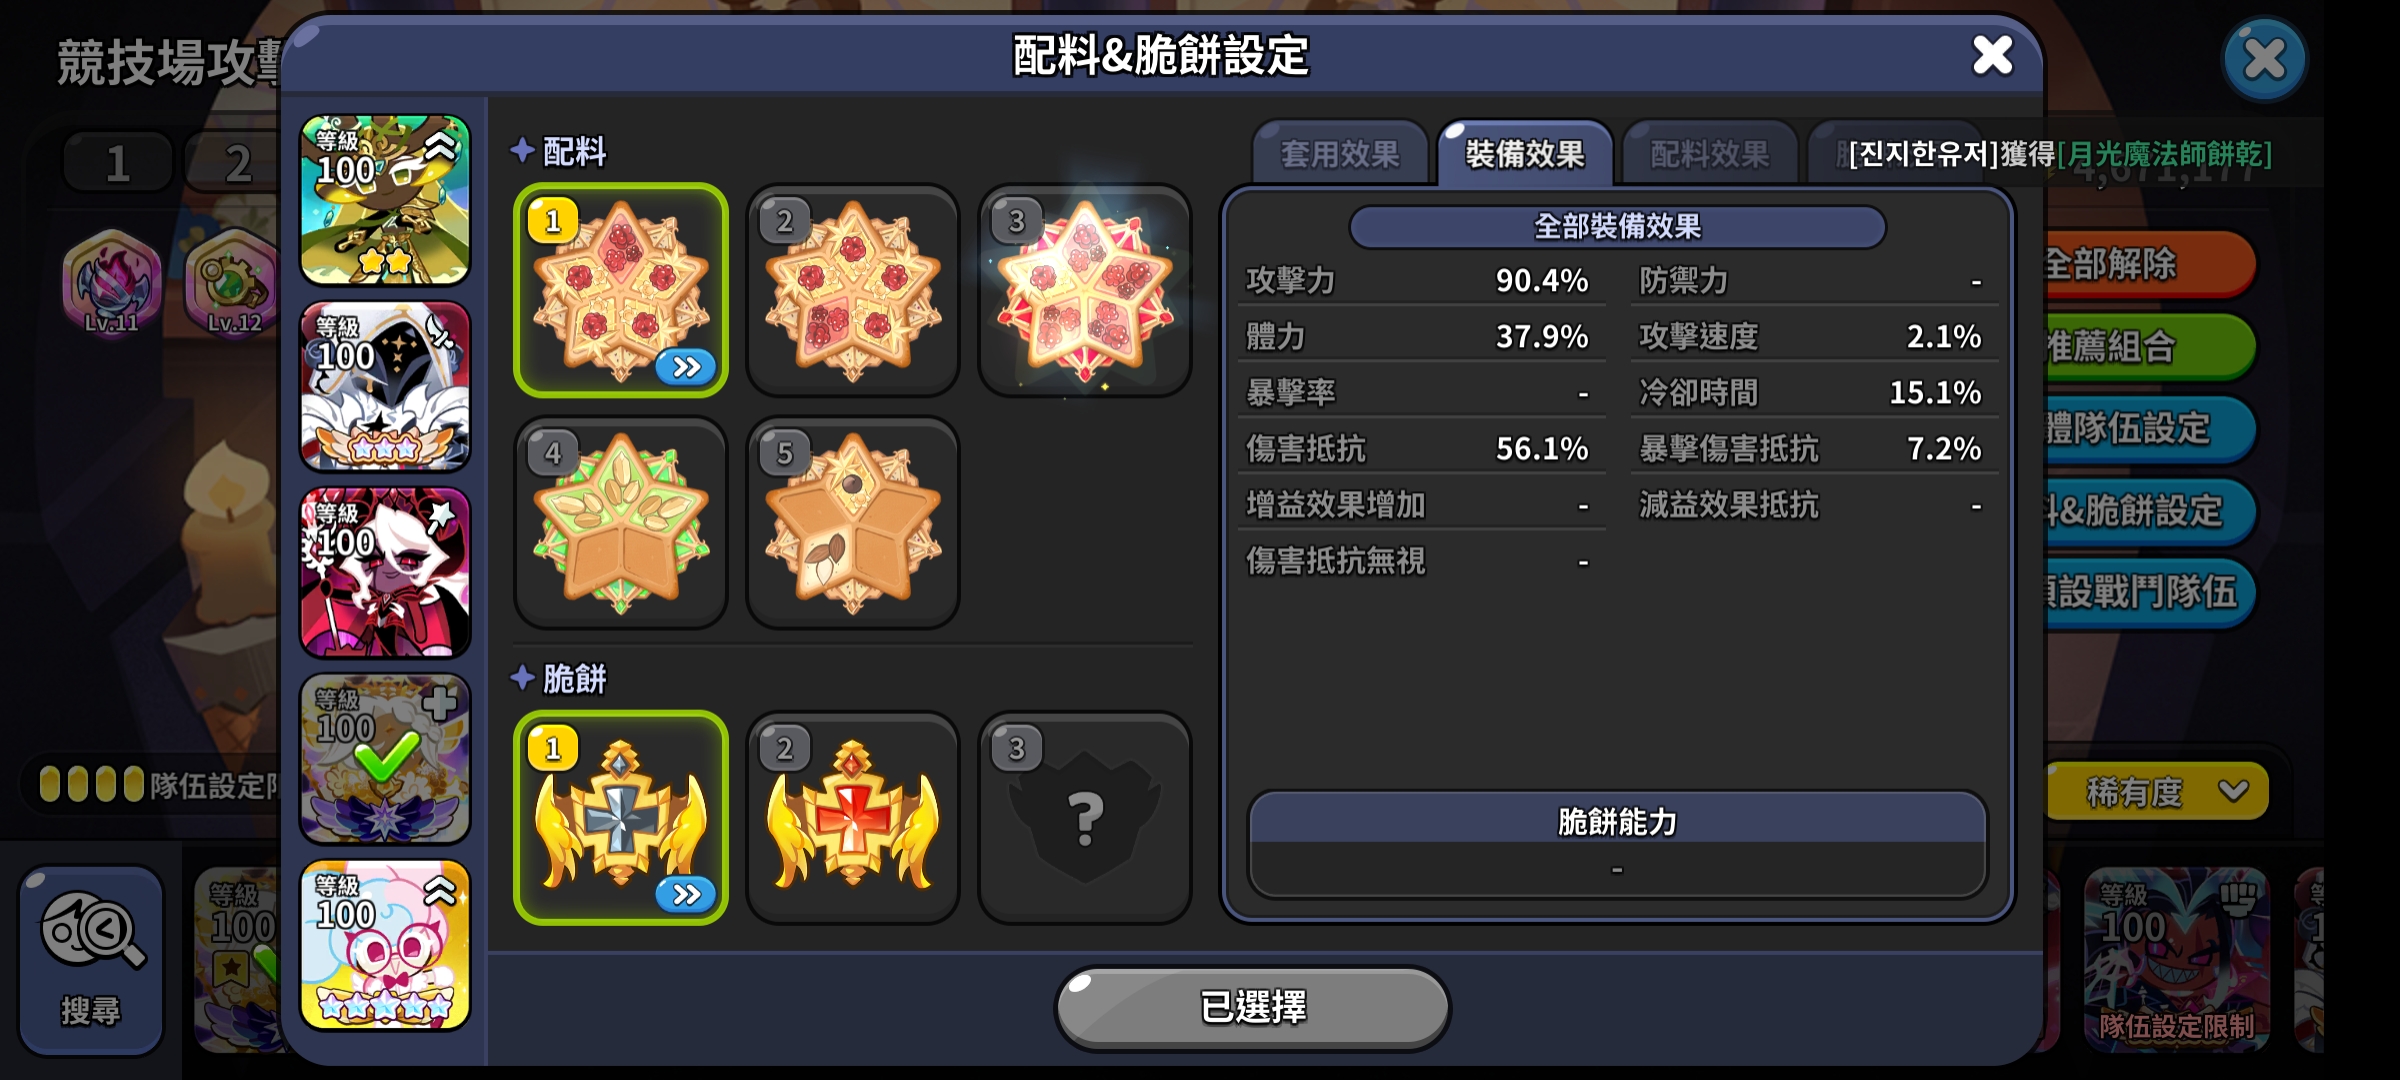Viewport: 2400px width, 1080px height.
Task: Select glowing topping slot 3
Action: pos(1085,290)
